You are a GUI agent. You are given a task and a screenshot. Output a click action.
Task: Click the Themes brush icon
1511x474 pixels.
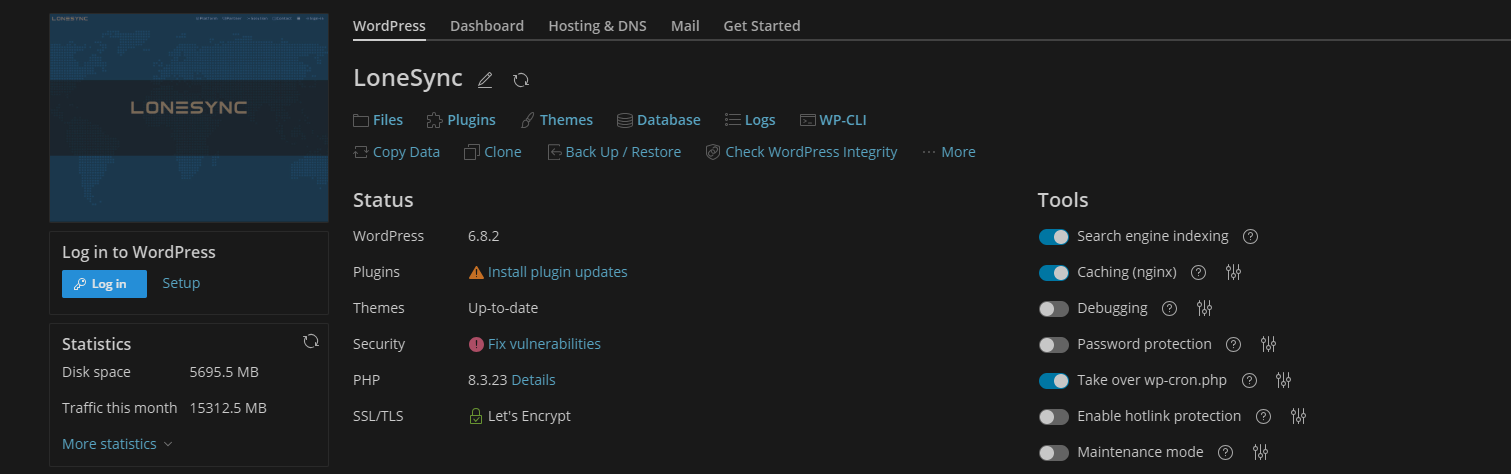pyautogui.click(x=528, y=120)
